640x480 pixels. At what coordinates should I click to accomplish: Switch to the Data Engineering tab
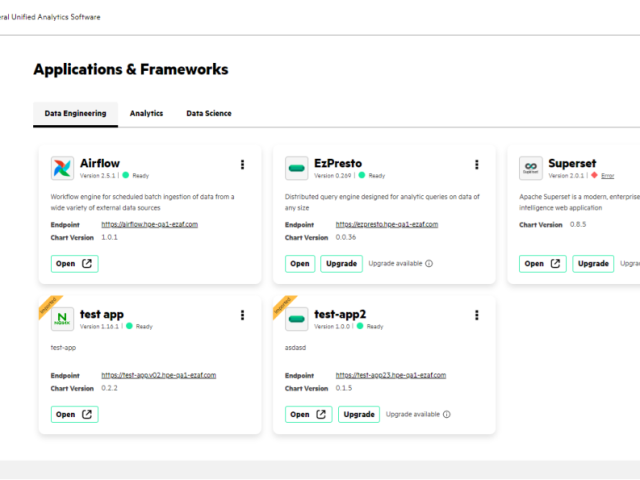click(76, 114)
